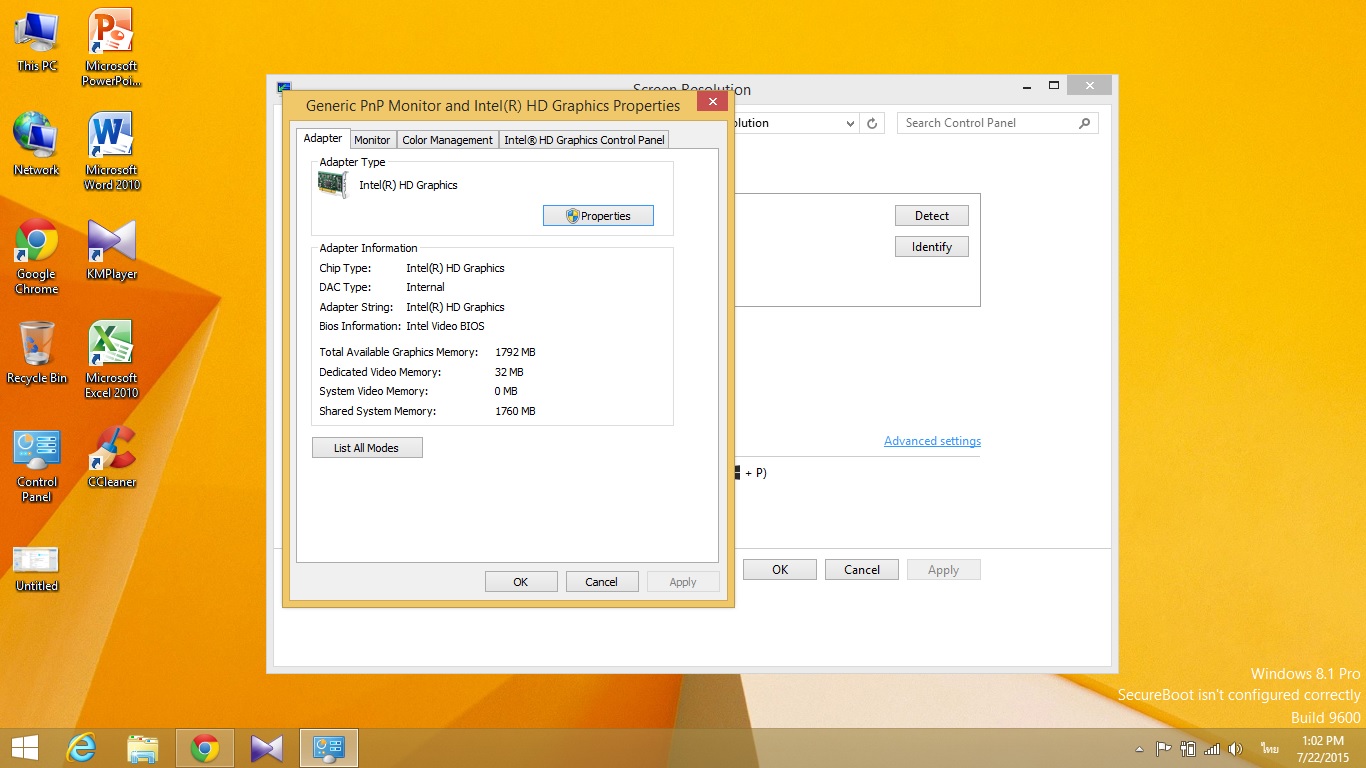Open File Explorer from the taskbar

[x=143, y=748]
